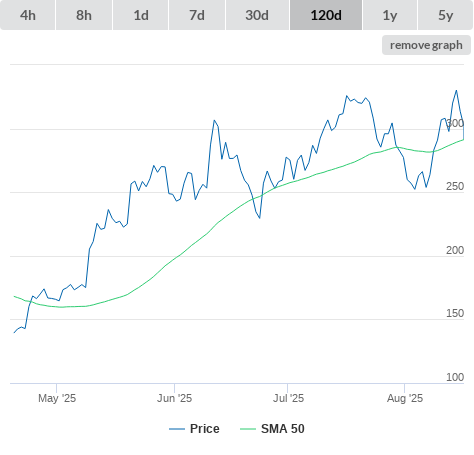This screenshot has height=455, width=474.
Task: Click the Aug '25 axis label
Action: [405, 398]
